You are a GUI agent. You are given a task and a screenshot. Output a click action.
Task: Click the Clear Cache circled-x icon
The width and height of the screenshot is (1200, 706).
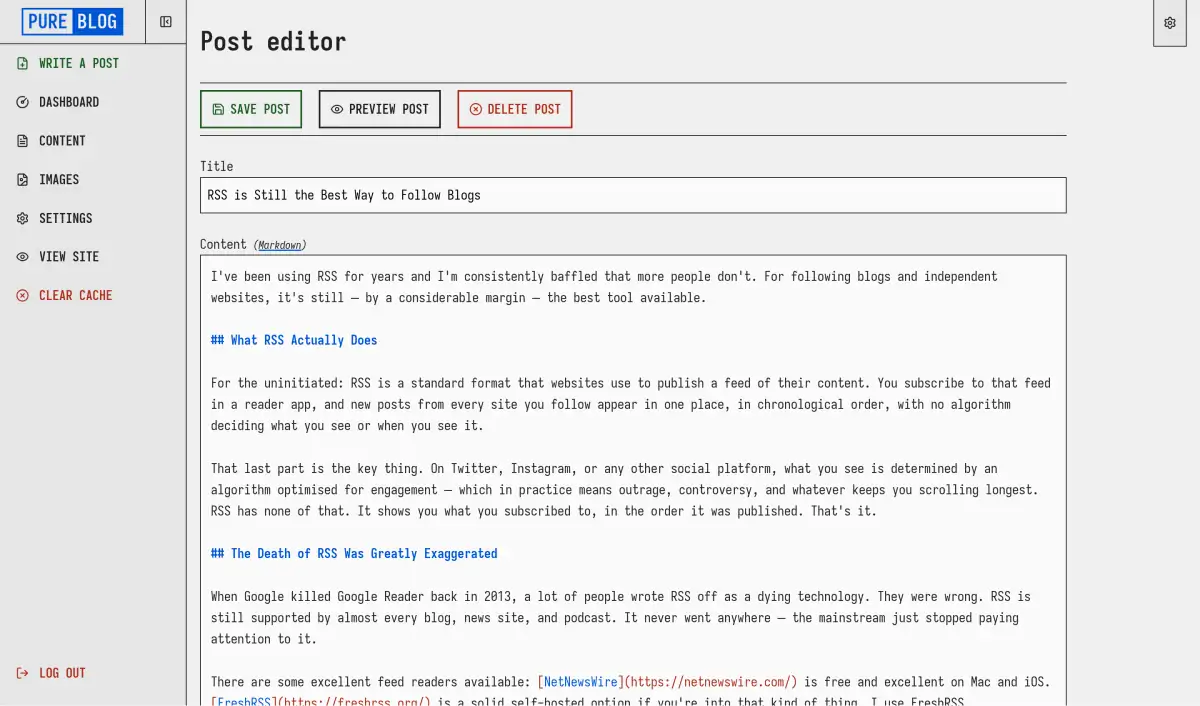tap(22, 296)
